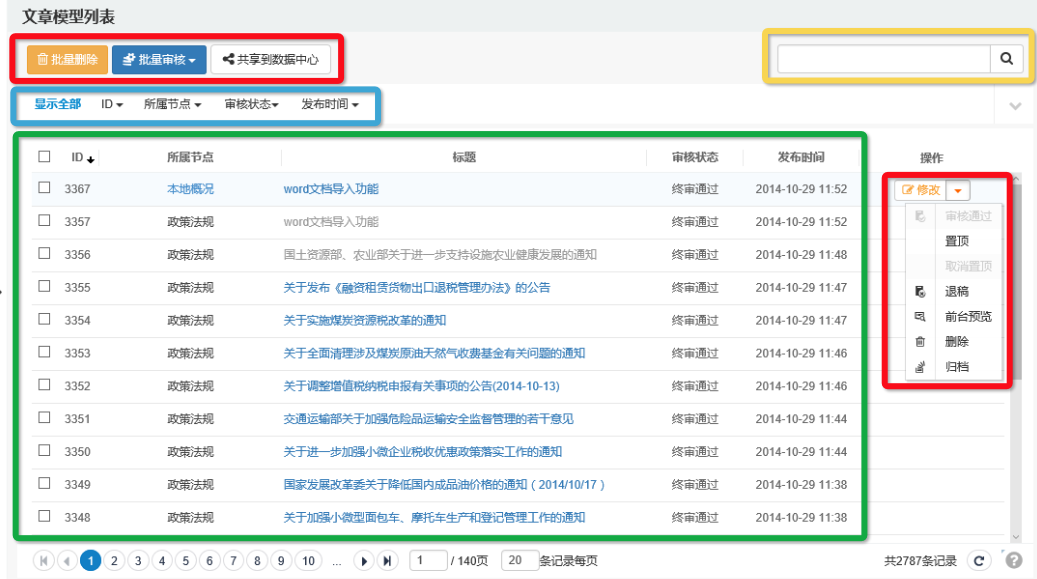Click the vertical scrollbar of the table
Screen dimensions: 1037x579
coord(1017,300)
